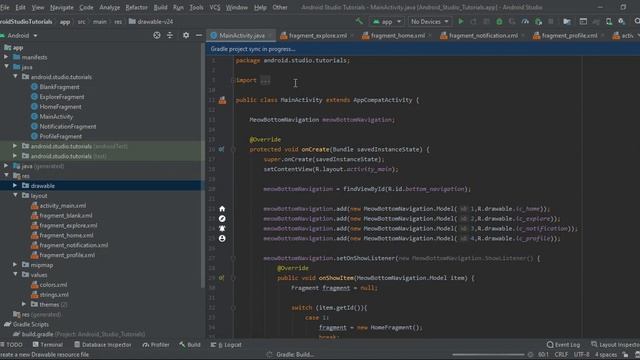This screenshot has height=360, width=640.
Task: Open the Logcat tool window
Action: [x=226, y=345]
